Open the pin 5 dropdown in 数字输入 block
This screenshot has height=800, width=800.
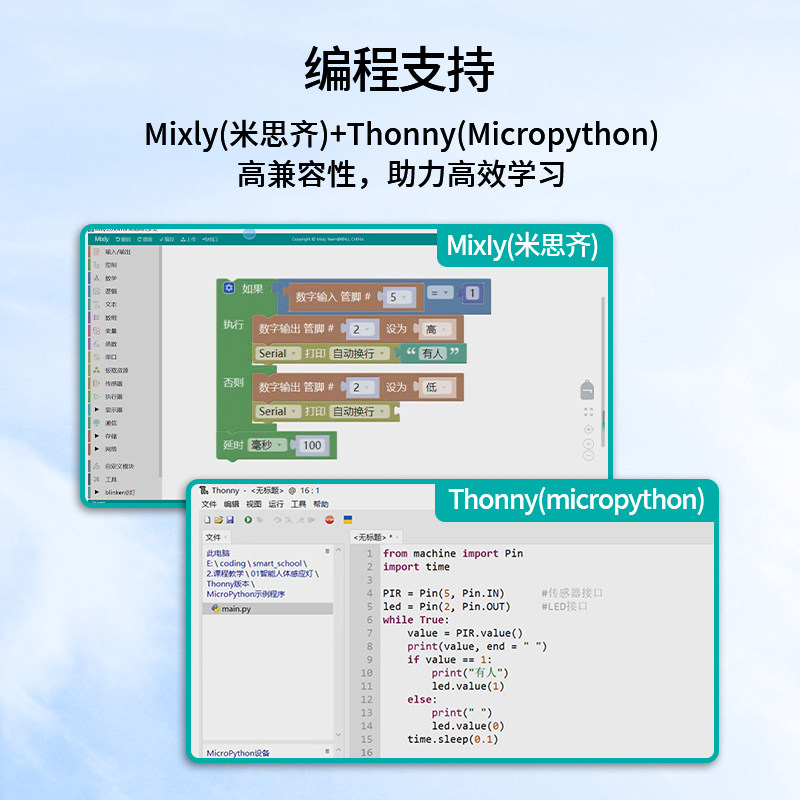pos(398,297)
